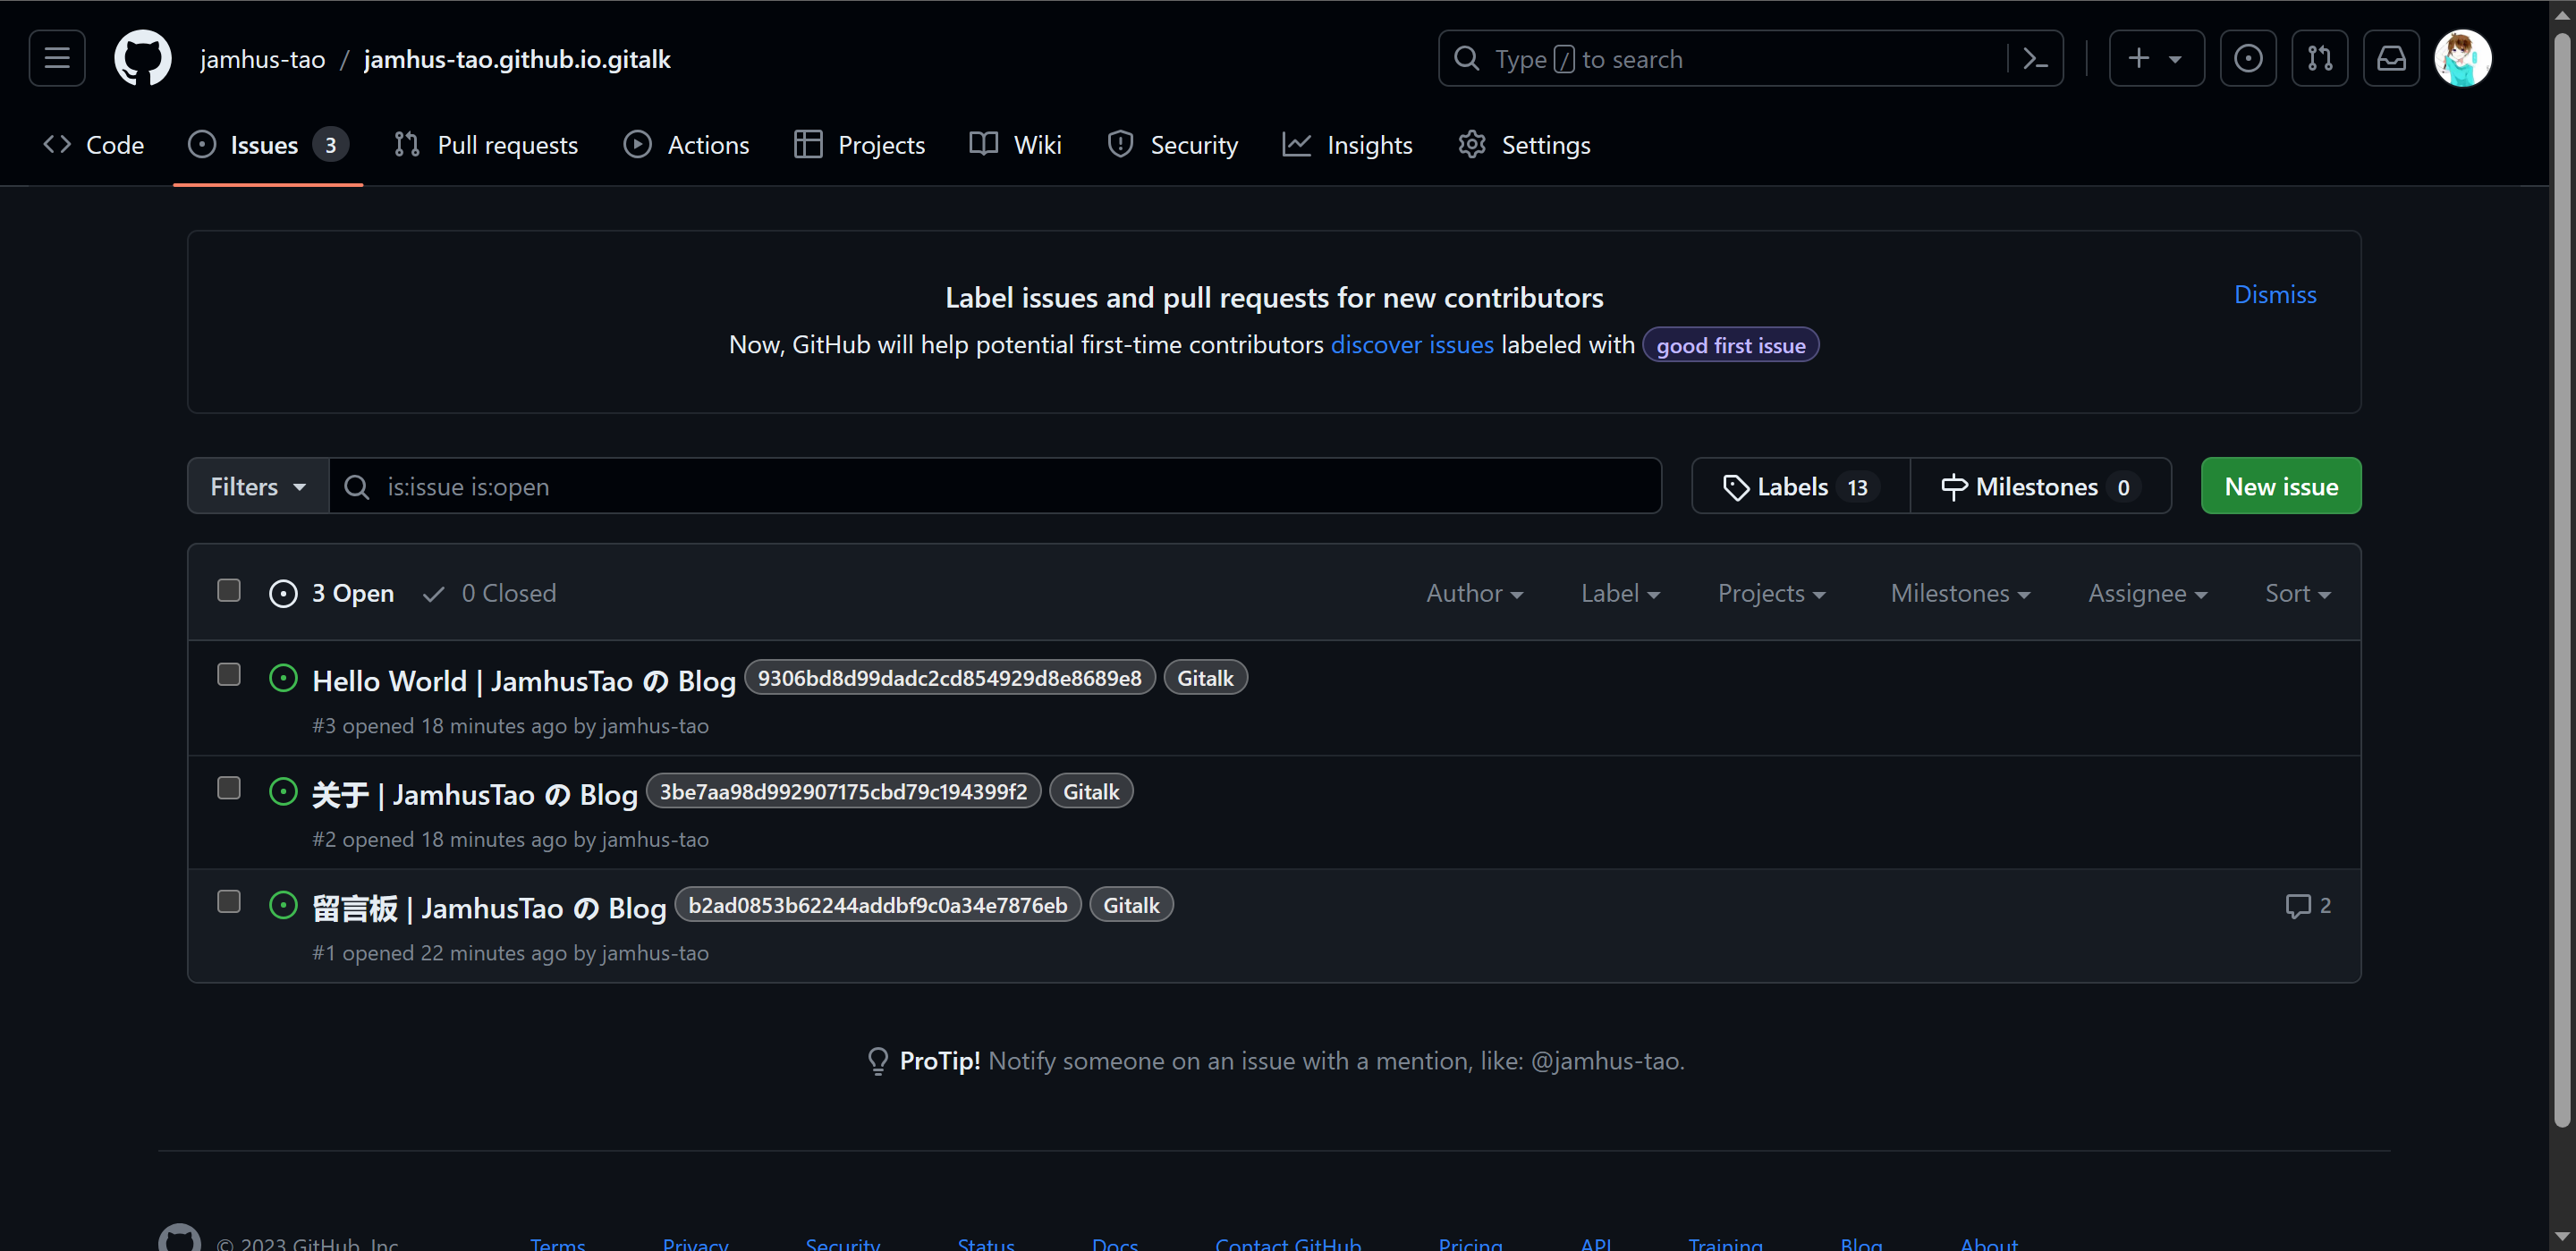The height and width of the screenshot is (1251, 2576).
Task: Open the terminal/shell icon
Action: click(x=2044, y=57)
